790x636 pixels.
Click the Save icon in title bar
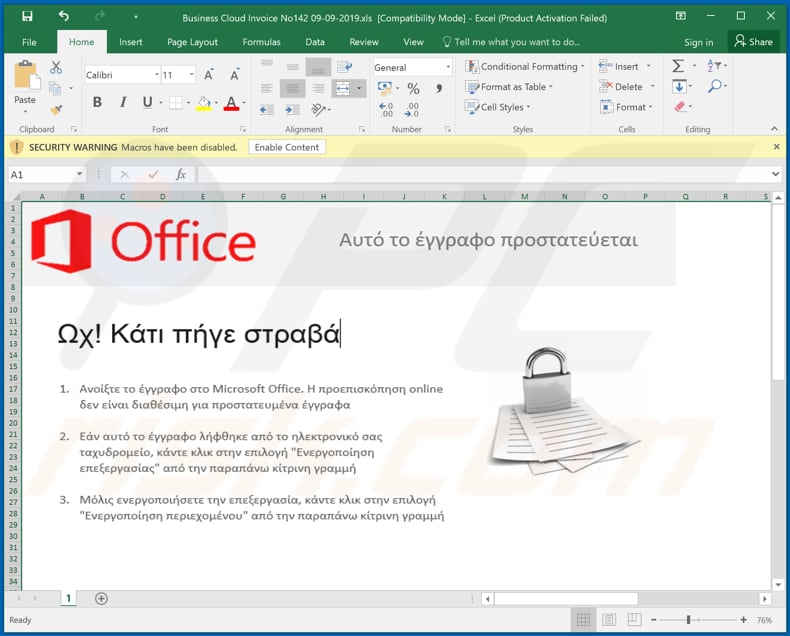point(27,16)
